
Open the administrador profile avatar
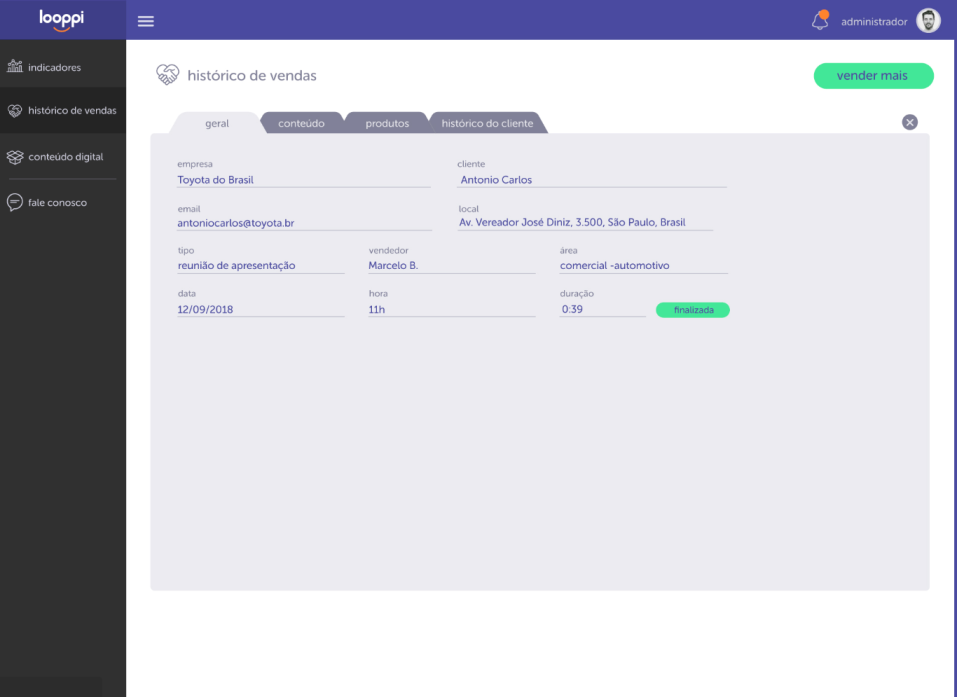pyautogui.click(x=928, y=21)
